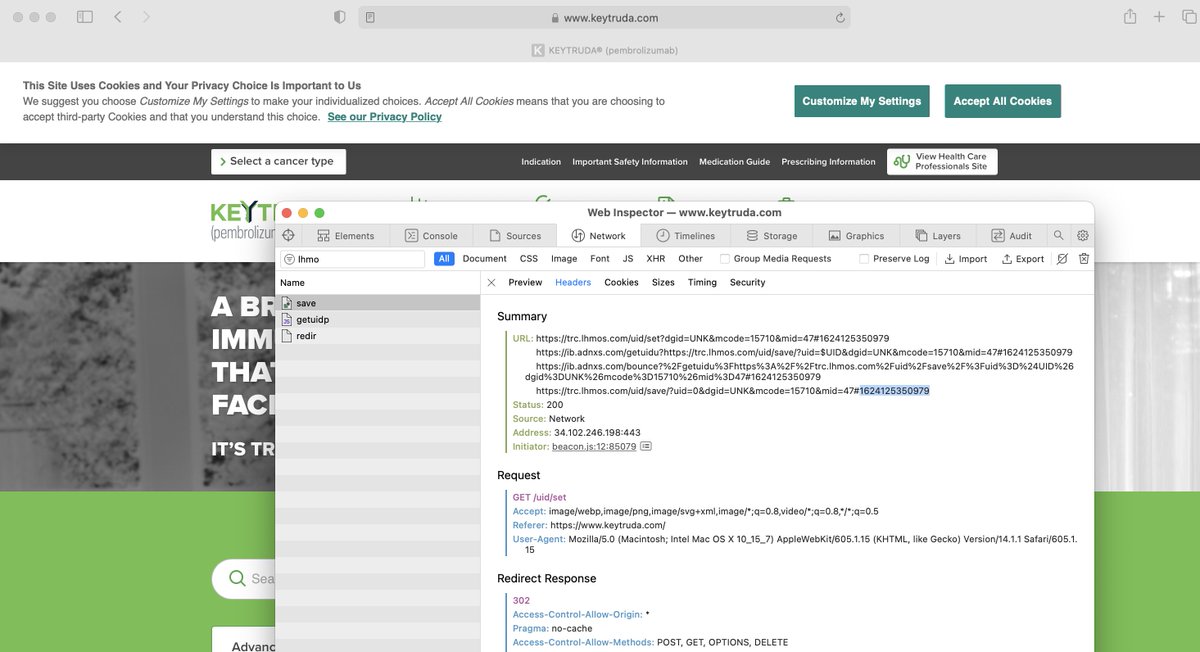The image size is (1200, 652).
Task: Click the Import button
Action: (966, 259)
